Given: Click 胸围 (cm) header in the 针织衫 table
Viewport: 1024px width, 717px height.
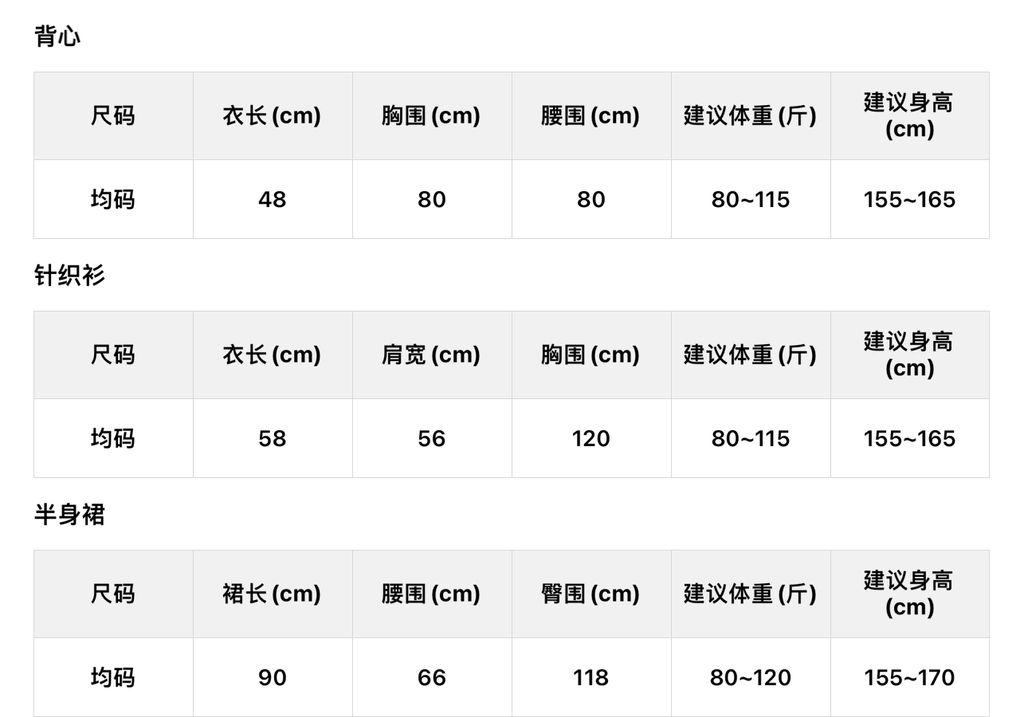Looking at the screenshot, I should [x=590, y=355].
